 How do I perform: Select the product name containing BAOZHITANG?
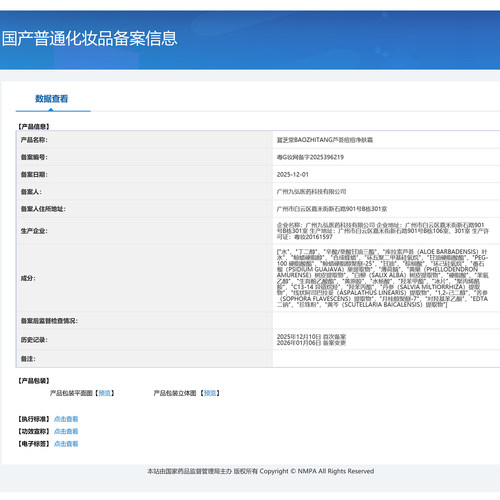(325, 140)
